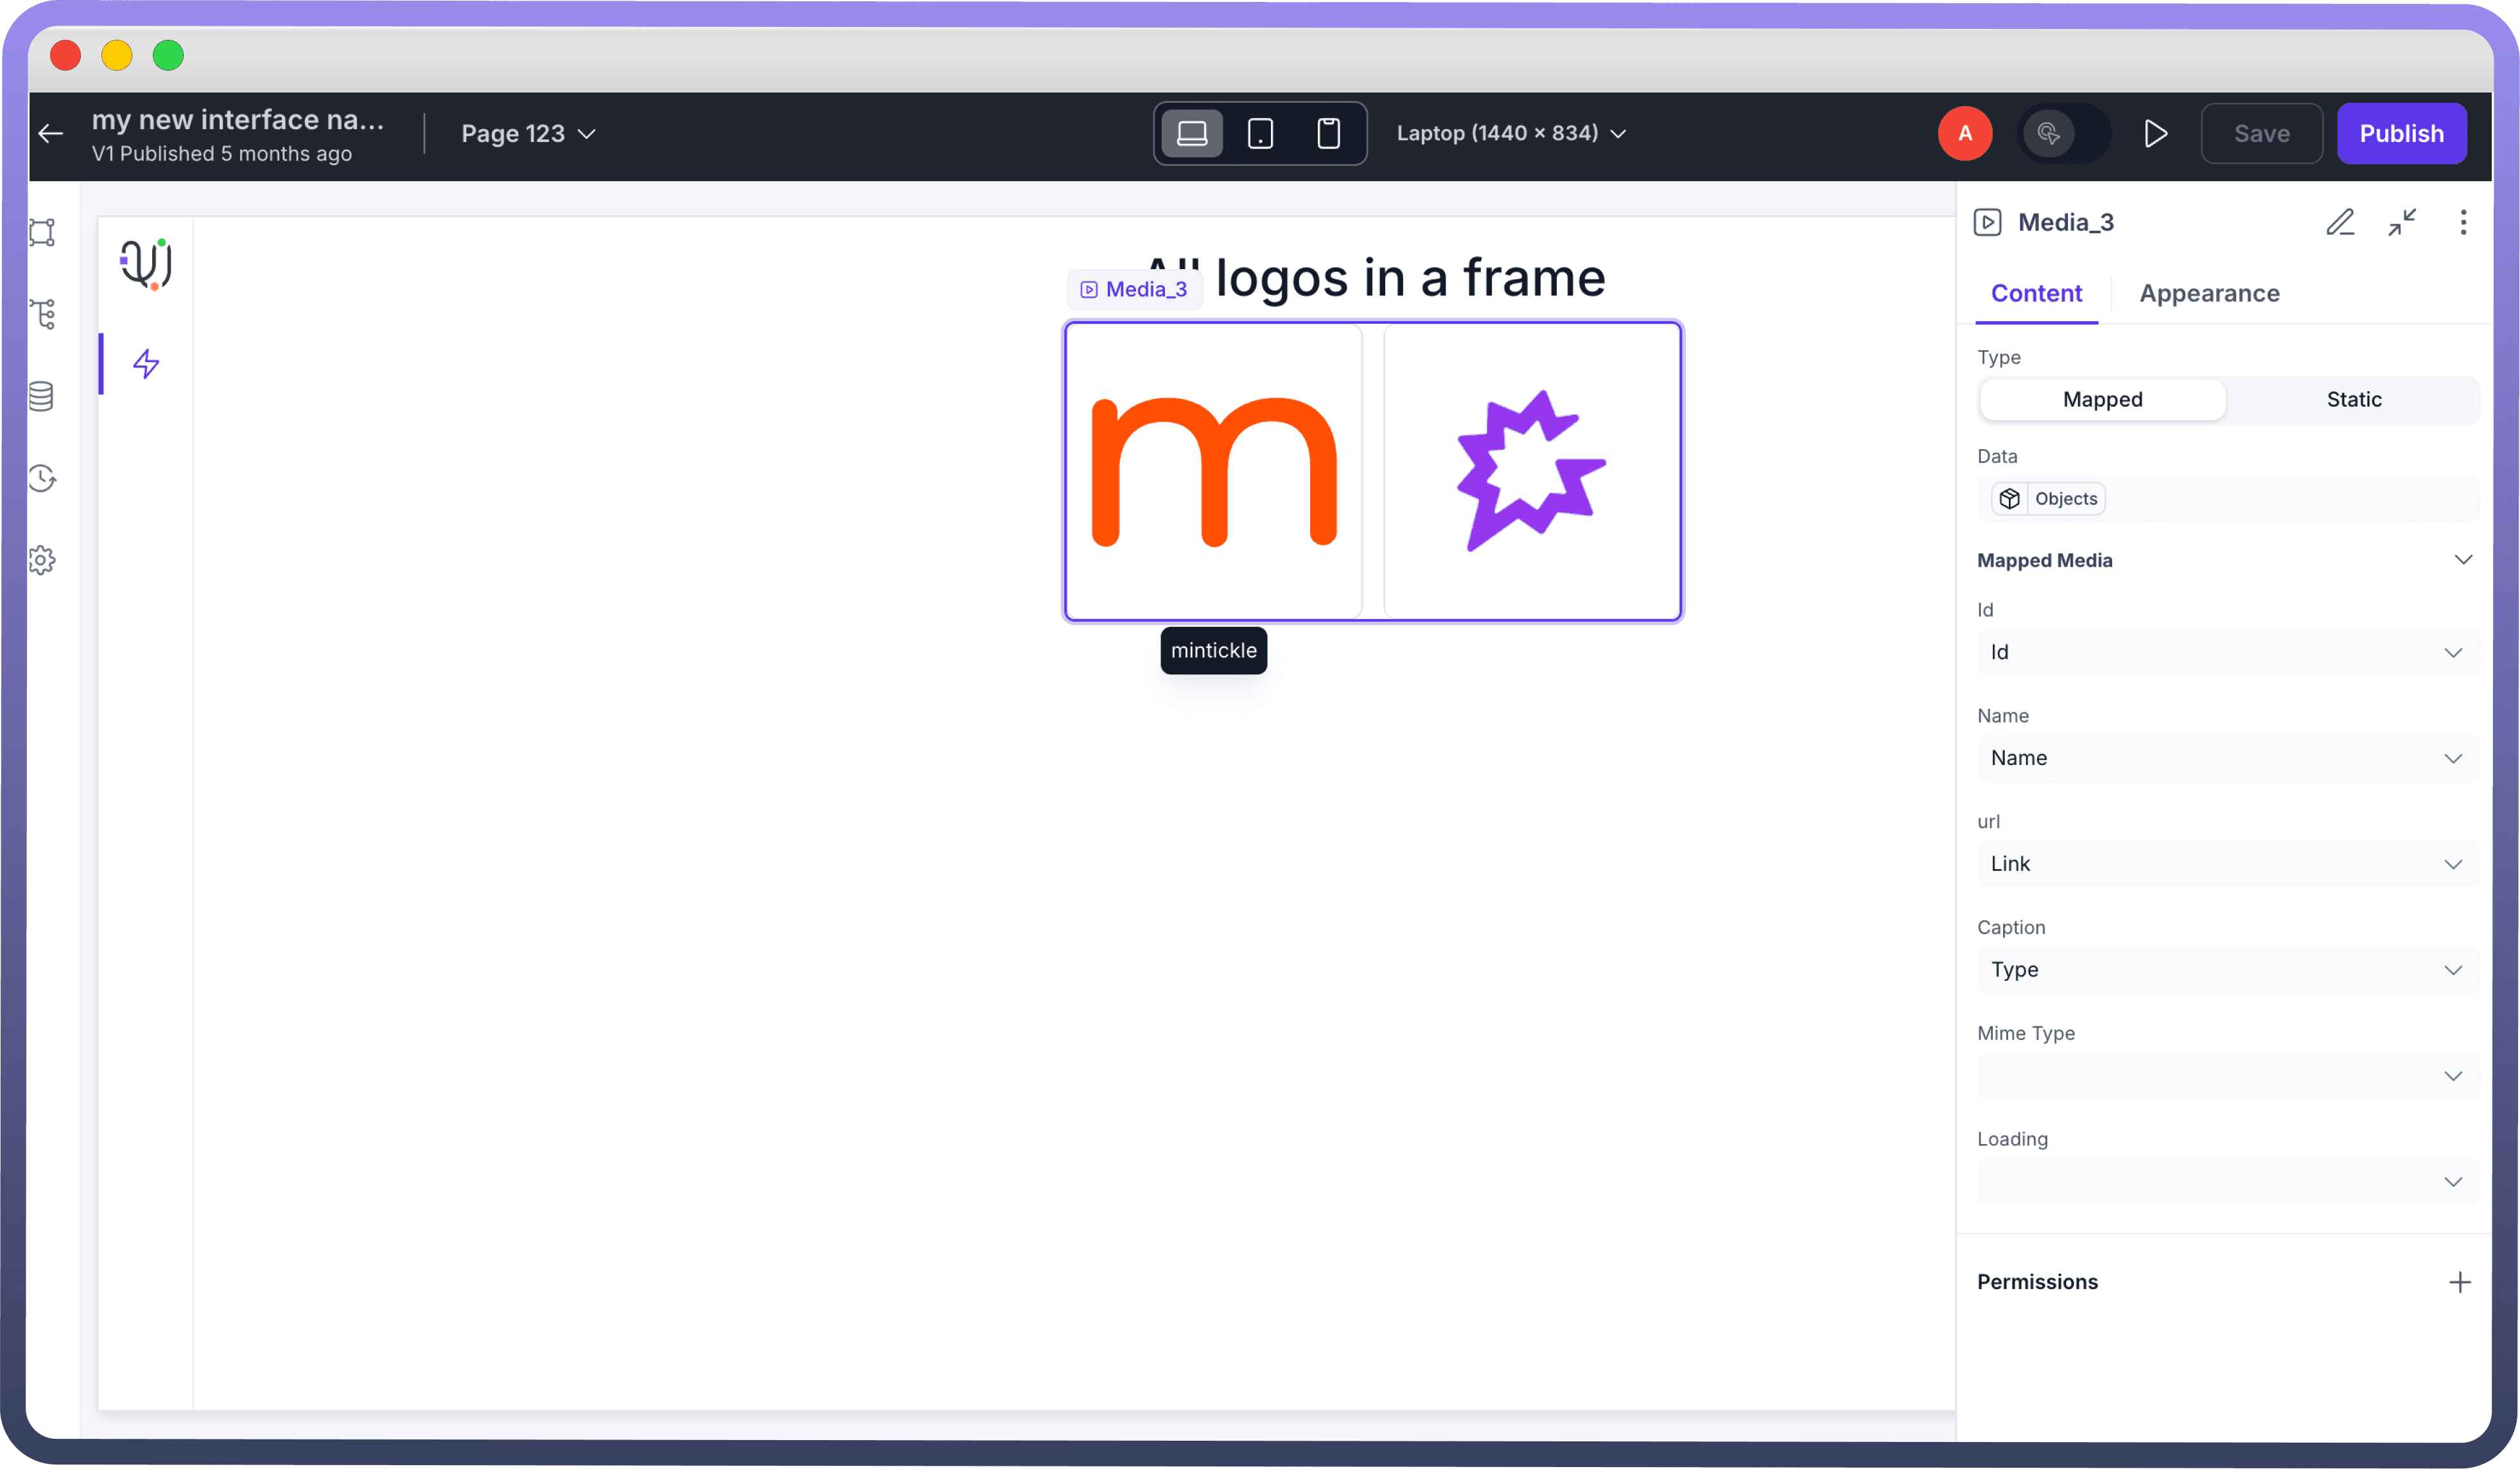Click the lightning bolt actions icon

pyautogui.click(x=146, y=364)
